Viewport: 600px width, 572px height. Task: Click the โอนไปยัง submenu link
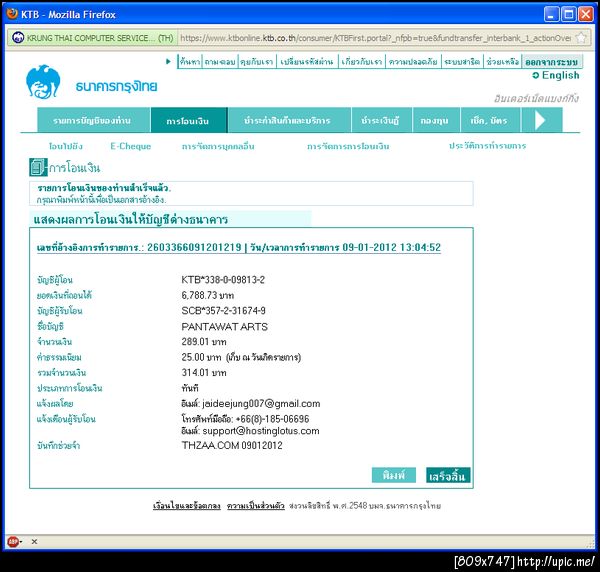(66, 146)
